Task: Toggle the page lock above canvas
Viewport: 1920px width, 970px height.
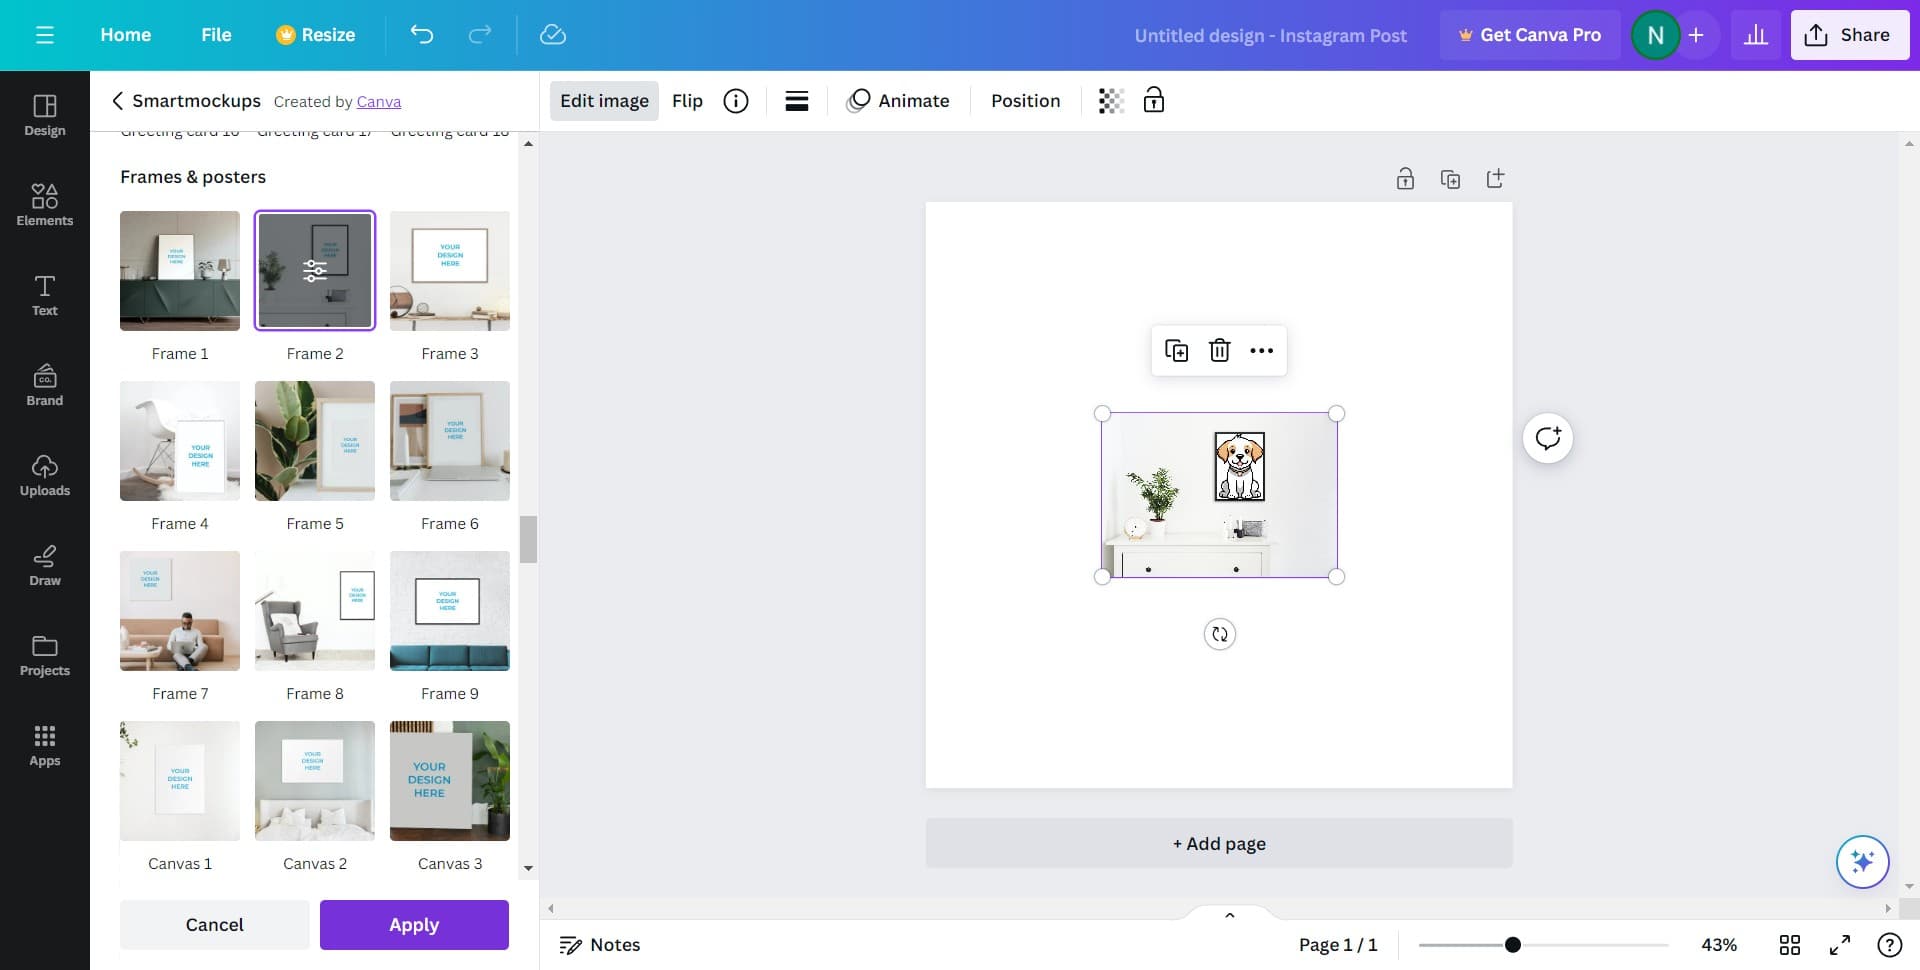Action: [1405, 179]
